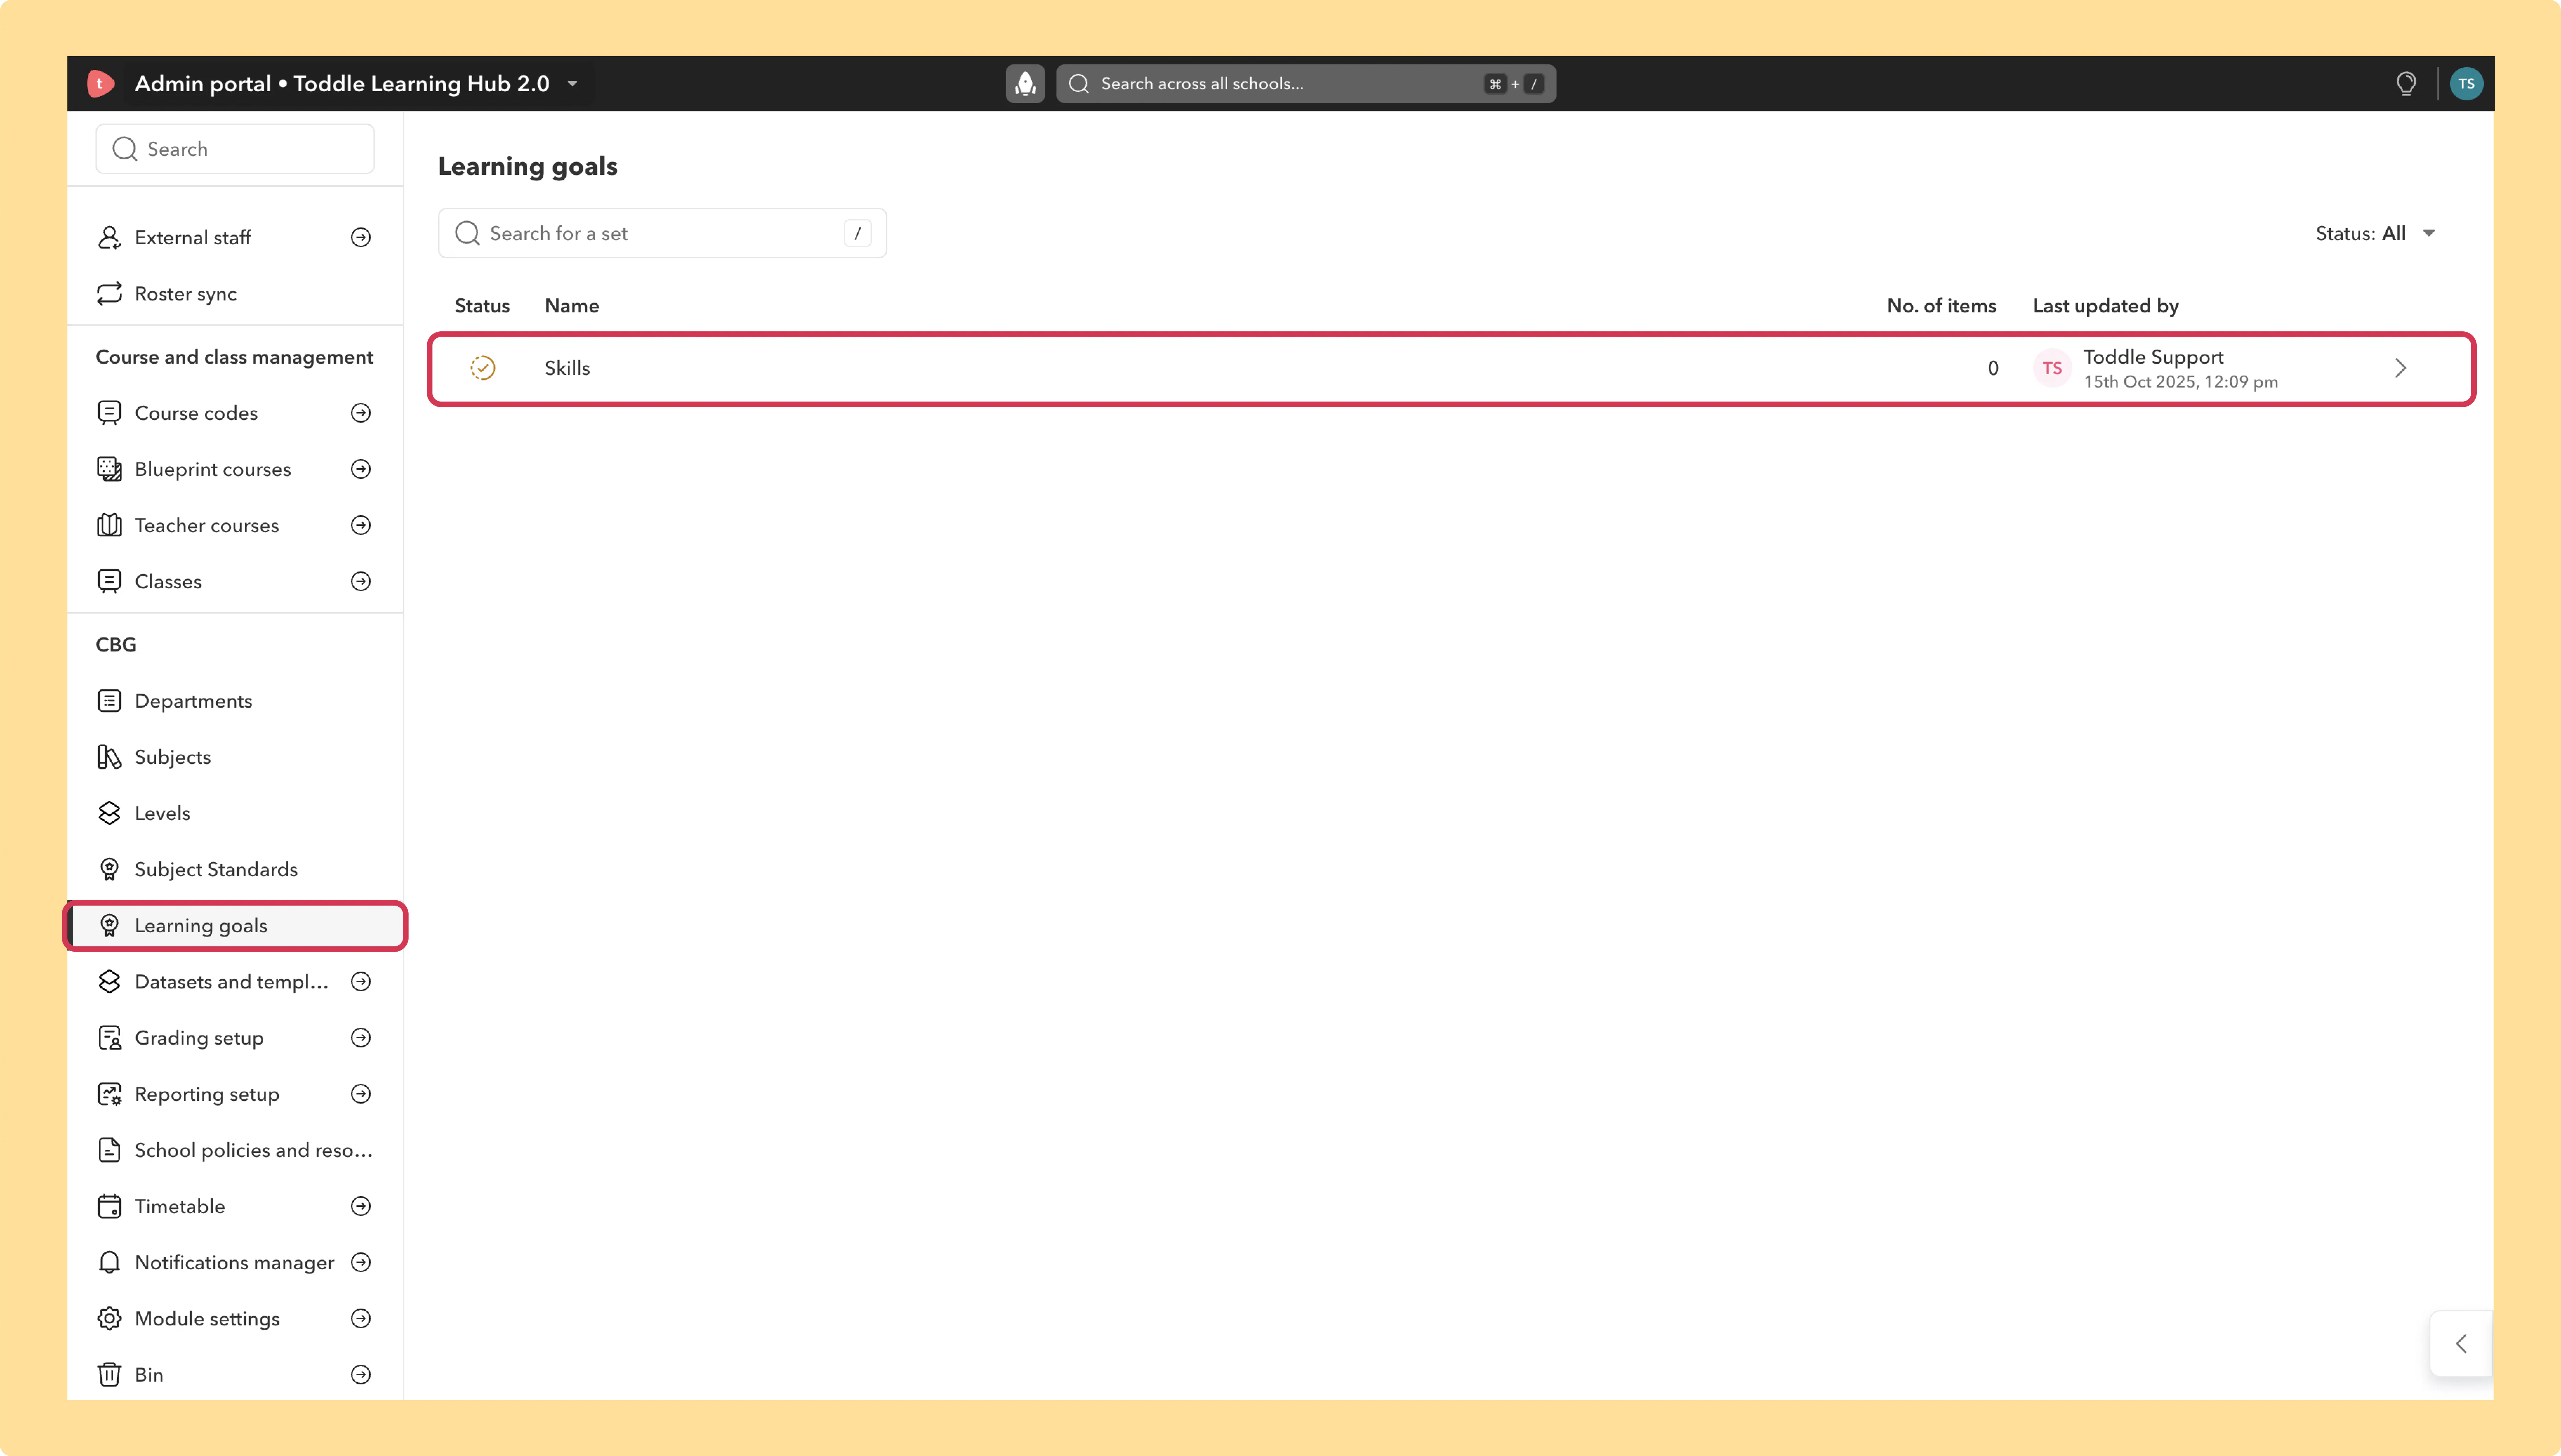Image resolution: width=2561 pixels, height=1456 pixels.
Task: Click the Levels layers icon
Action: click(109, 813)
